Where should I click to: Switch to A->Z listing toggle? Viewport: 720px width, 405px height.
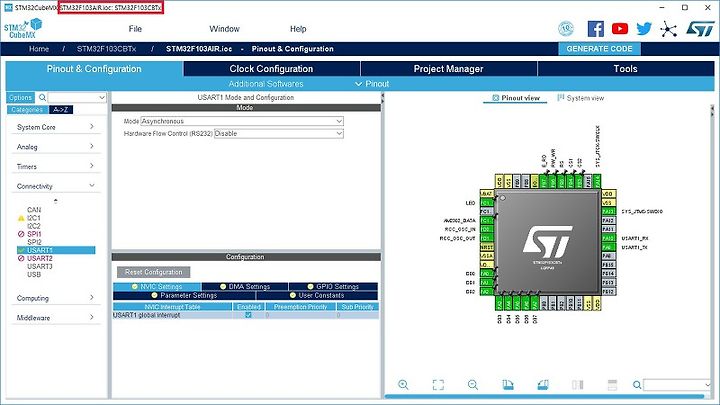point(61,110)
